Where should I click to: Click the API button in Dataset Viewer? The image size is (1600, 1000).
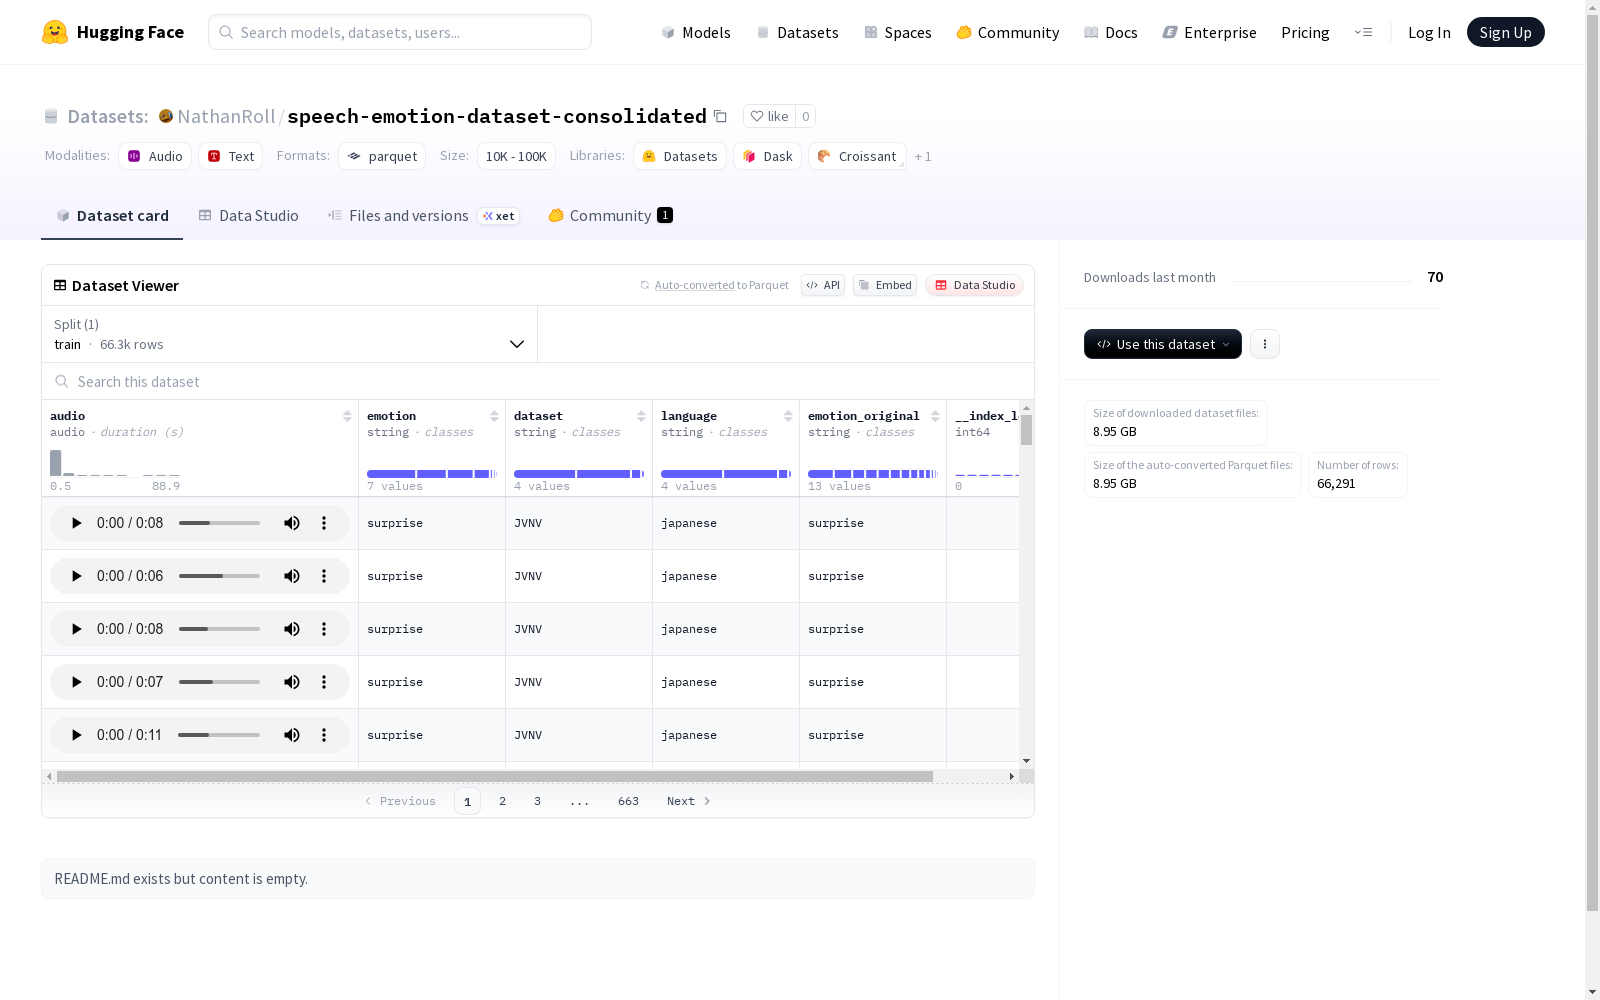click(x=823, y=285)
